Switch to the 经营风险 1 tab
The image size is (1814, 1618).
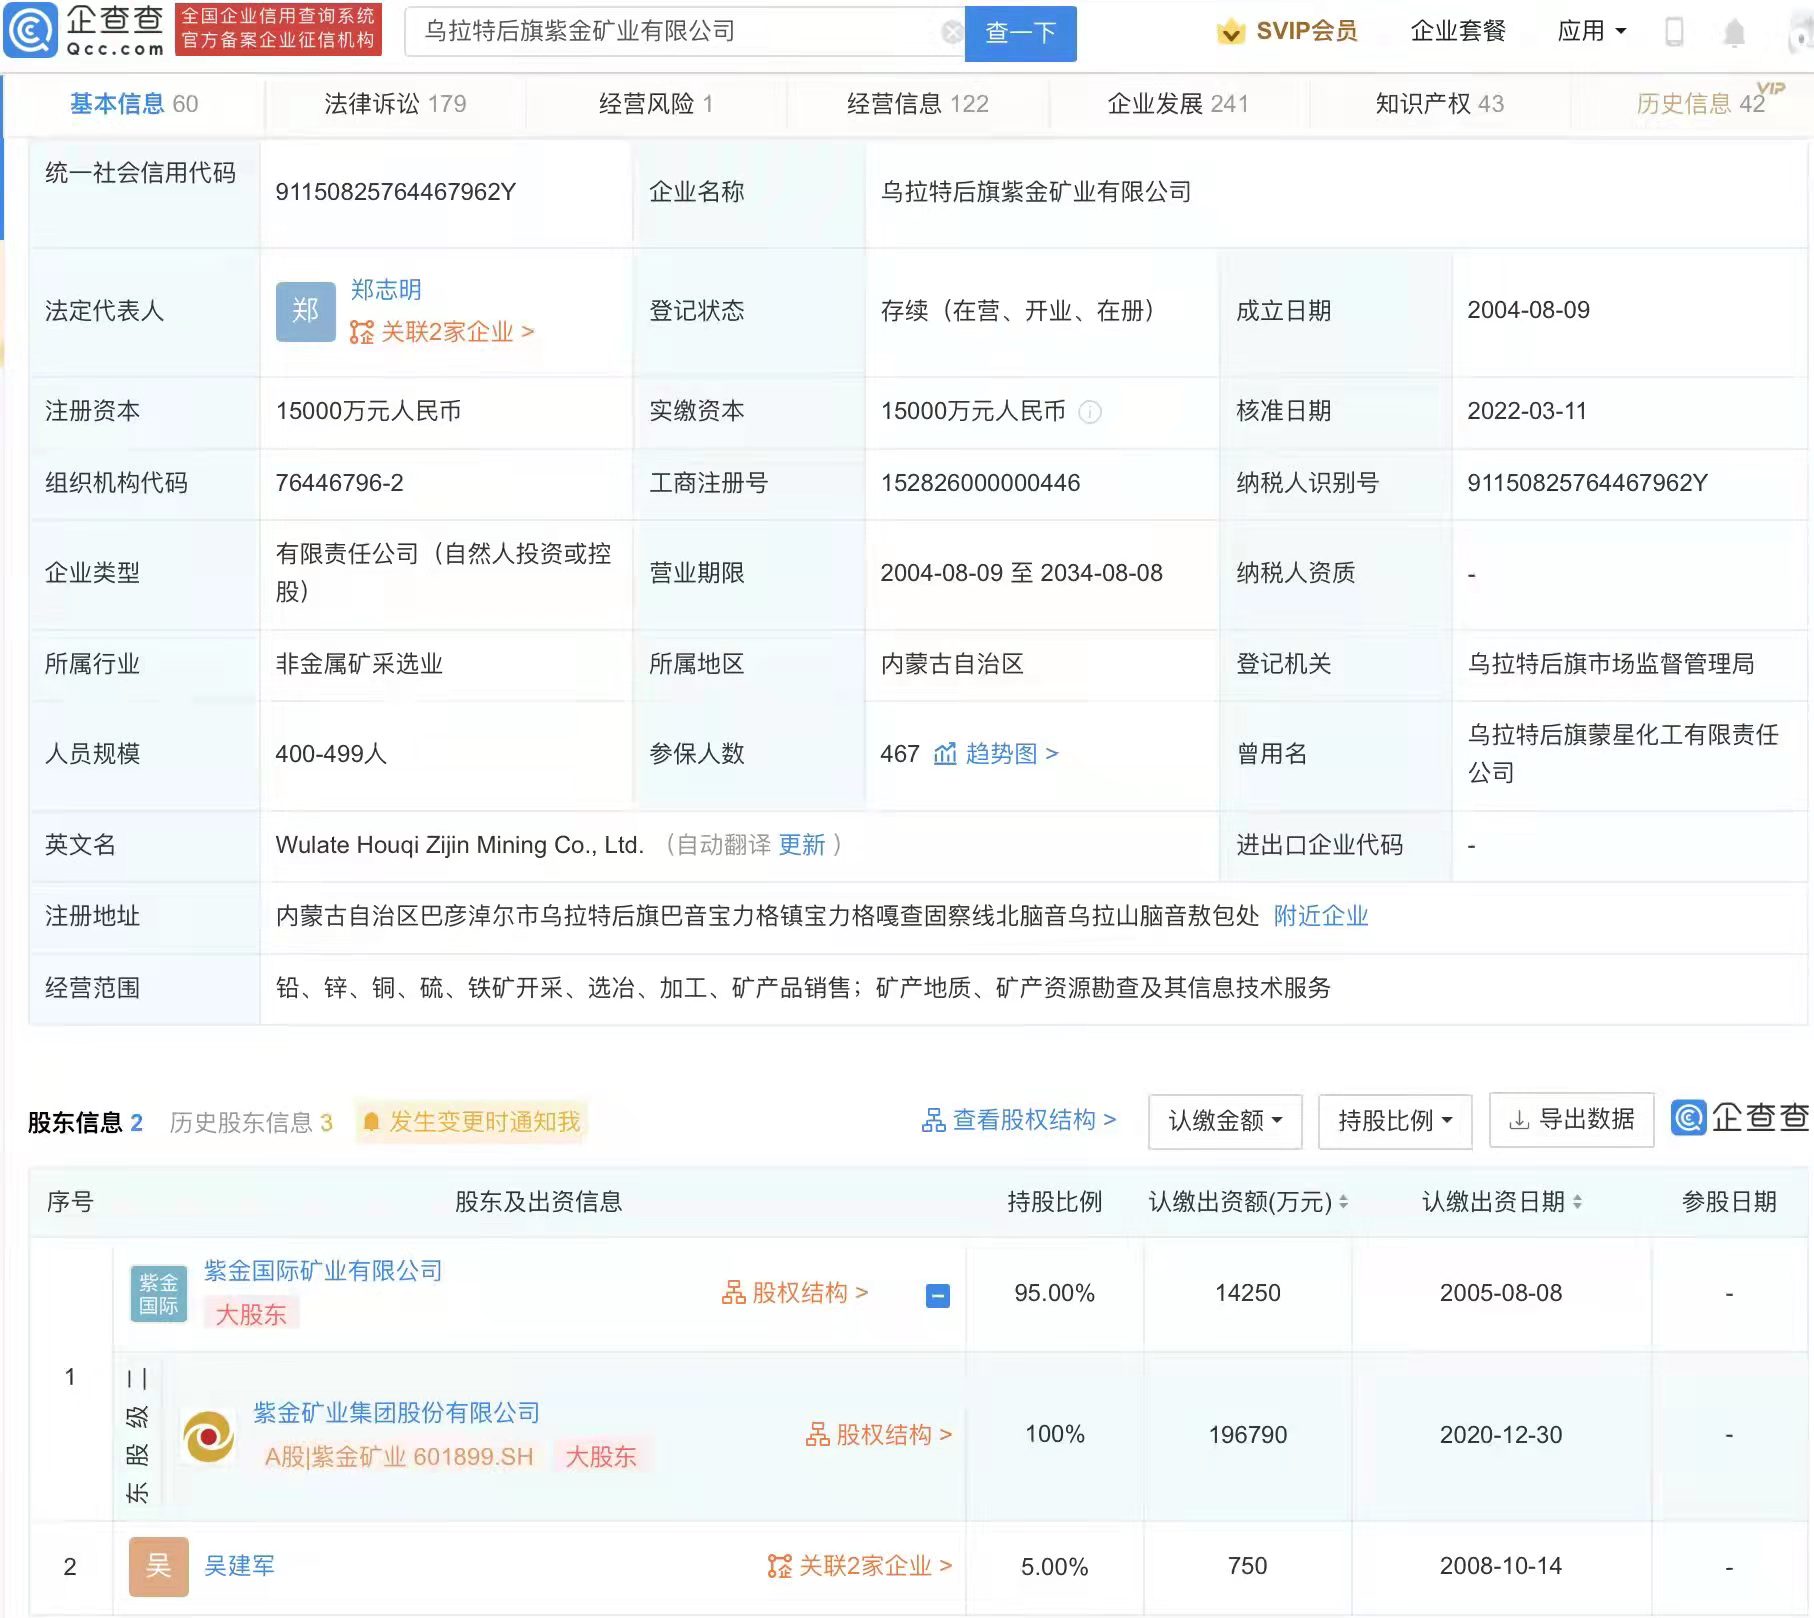(656, 104)
